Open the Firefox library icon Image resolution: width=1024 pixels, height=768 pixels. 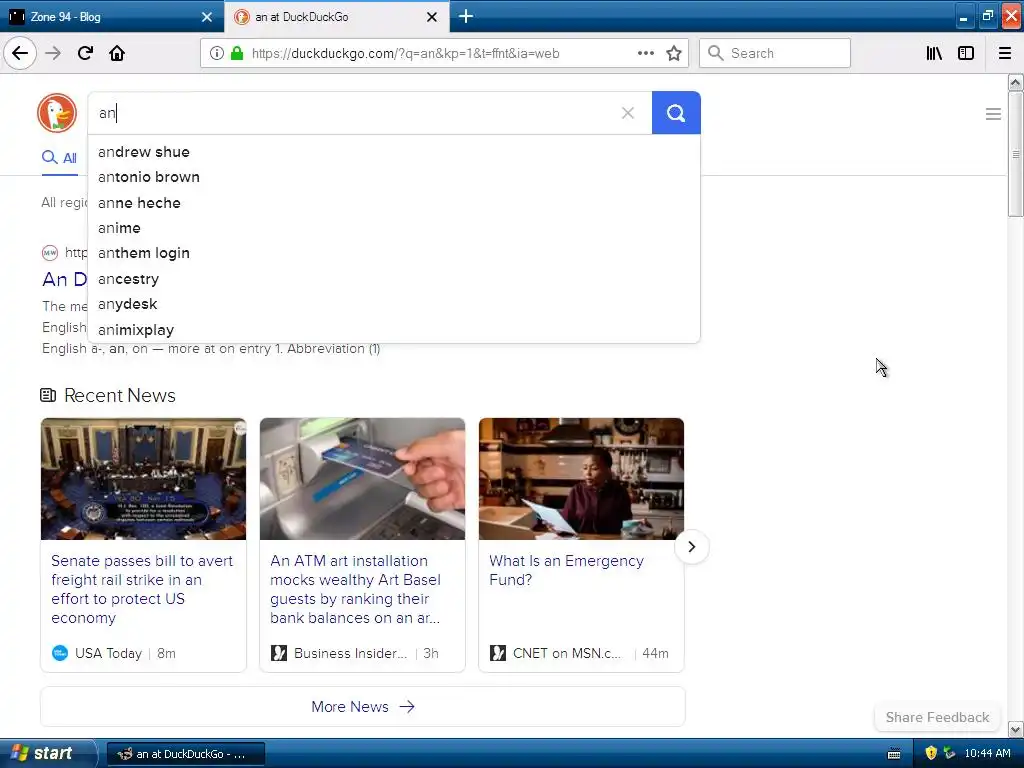934,53
